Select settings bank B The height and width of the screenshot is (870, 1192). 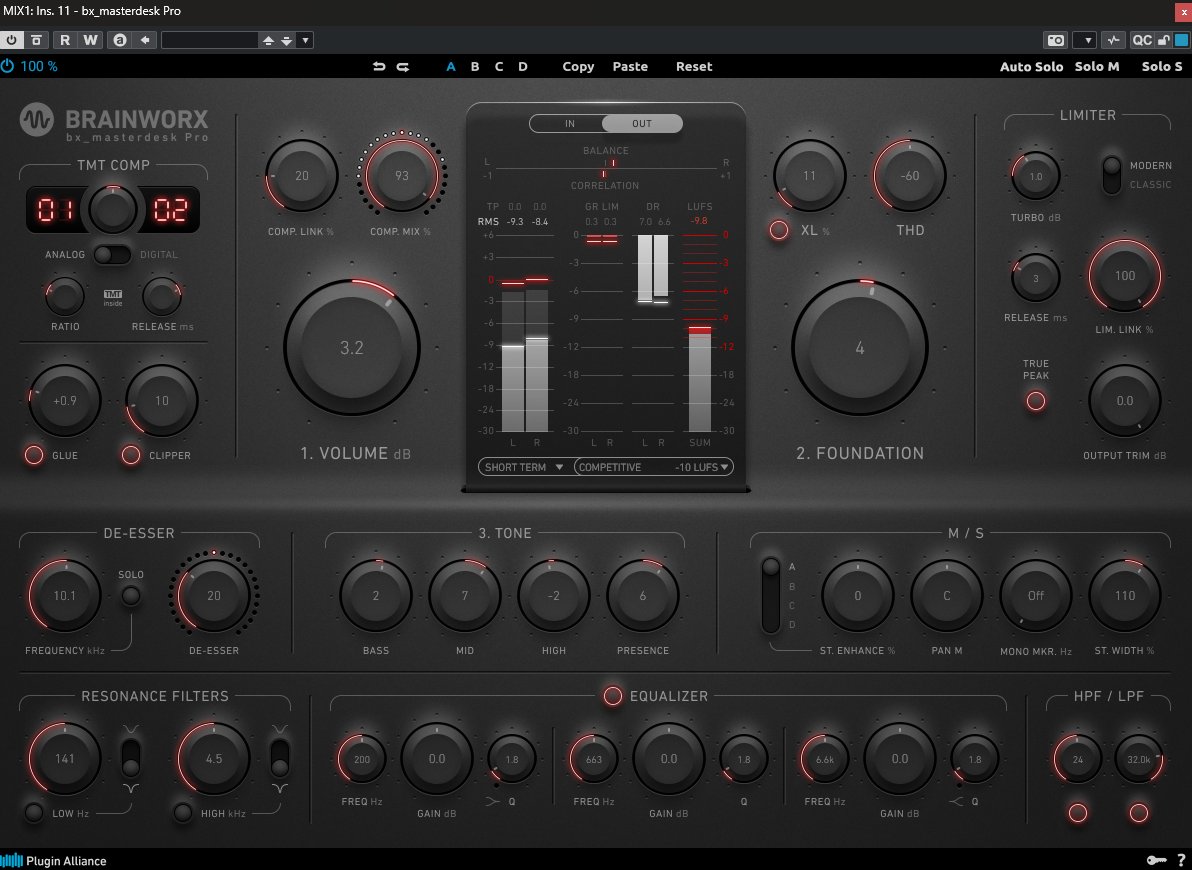(x=475, y=67)
